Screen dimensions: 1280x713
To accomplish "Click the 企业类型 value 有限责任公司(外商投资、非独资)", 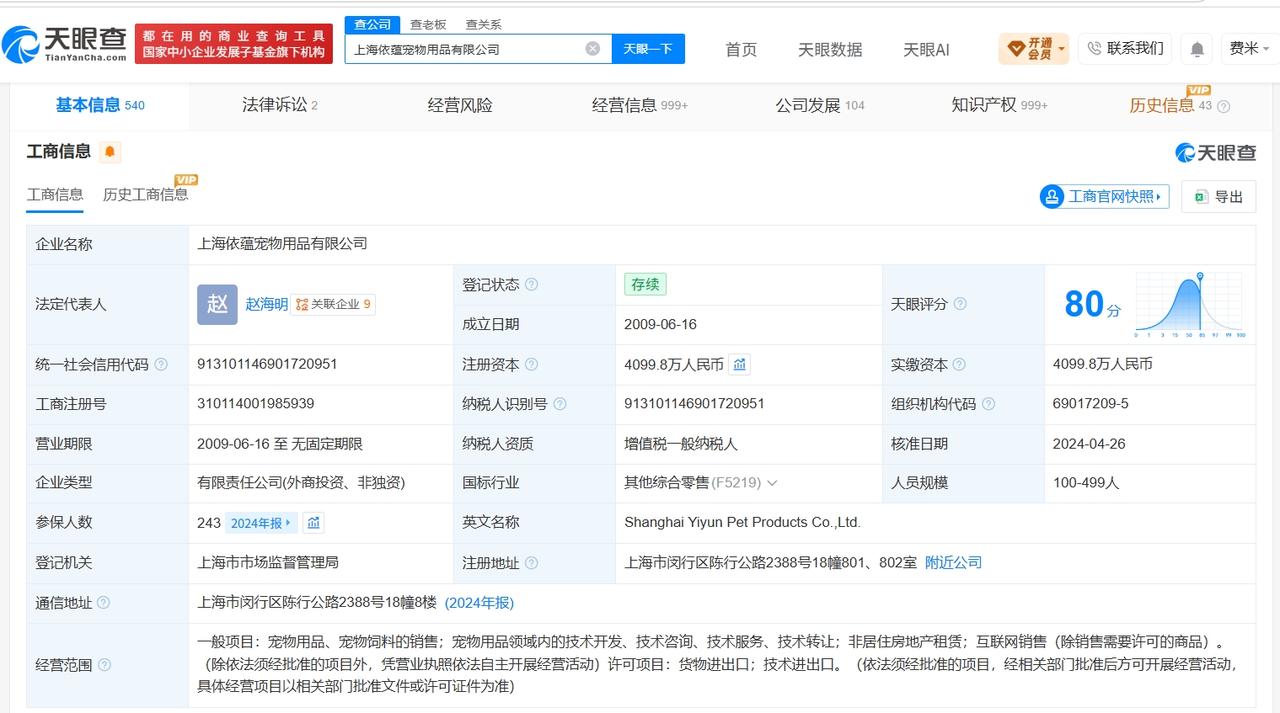I will coord(301,483).
